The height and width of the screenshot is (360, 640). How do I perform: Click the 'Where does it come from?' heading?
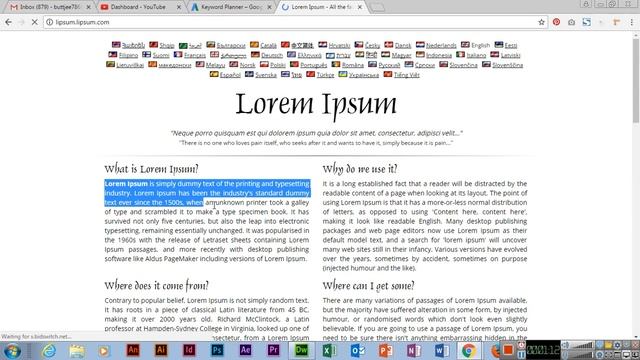click(156, 285)
